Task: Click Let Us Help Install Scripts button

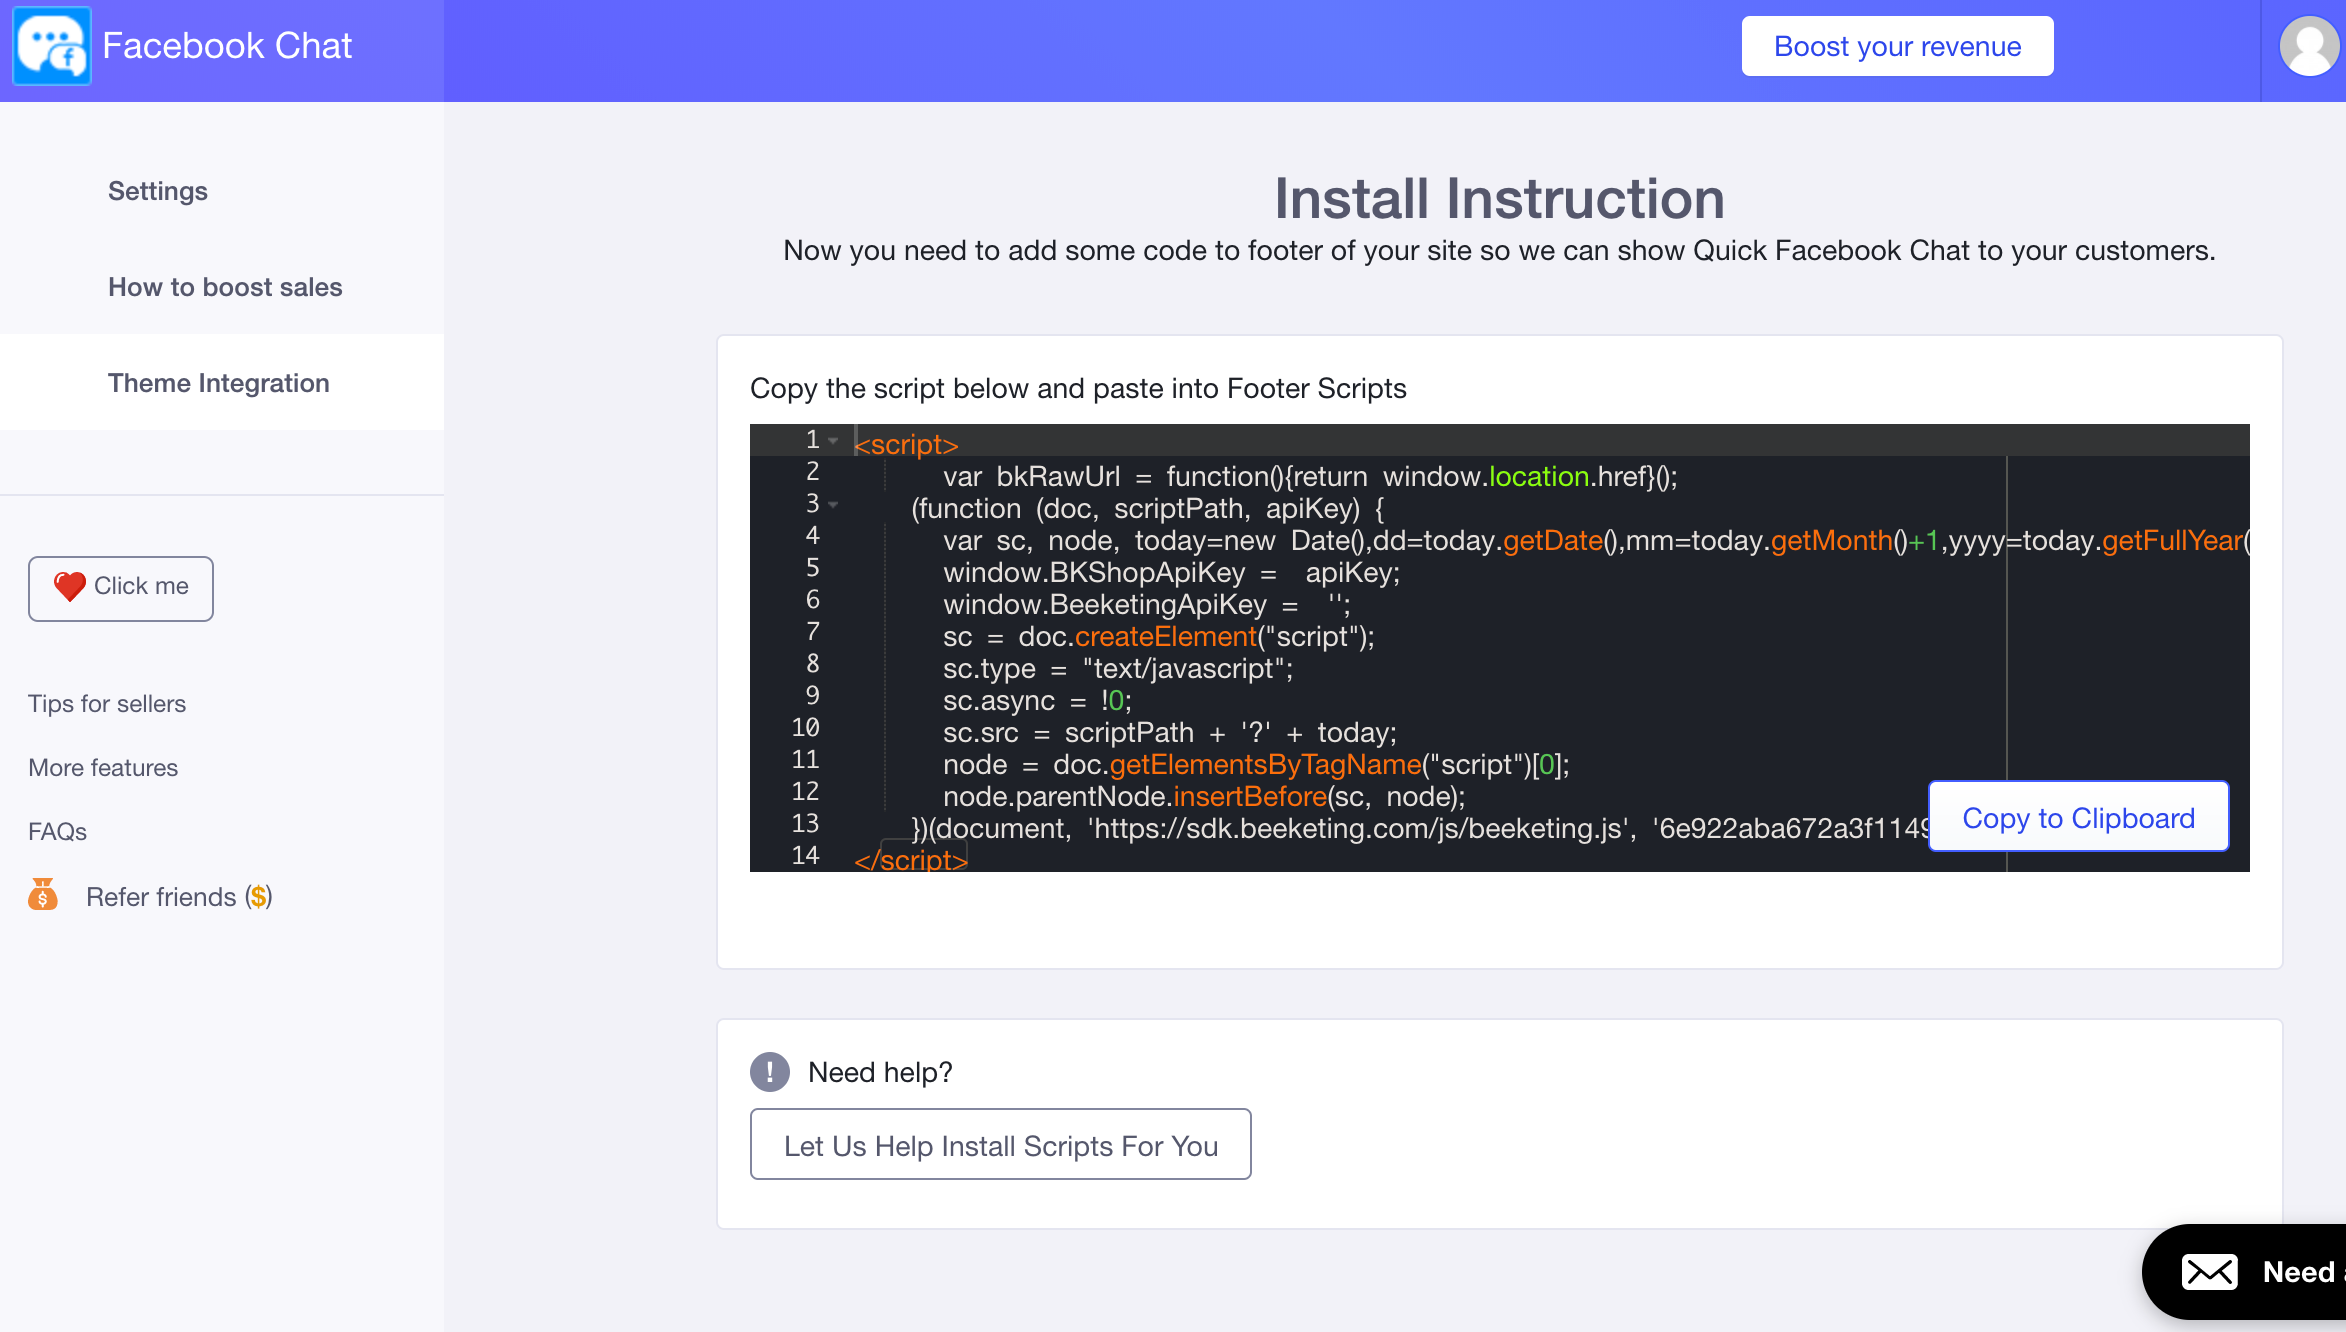Action: (x=1000, y=1145)
